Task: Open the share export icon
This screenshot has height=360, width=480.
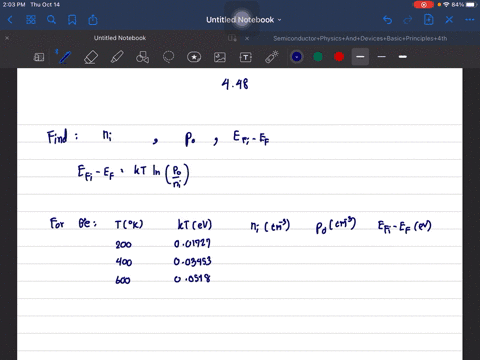Action: (93, 20)
